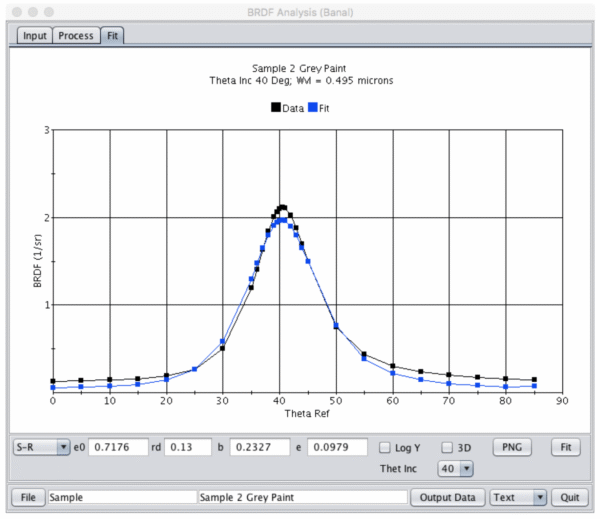Screen dimensions: 600x519
Task: Select the Fit tab
Action: coord(111,35)
